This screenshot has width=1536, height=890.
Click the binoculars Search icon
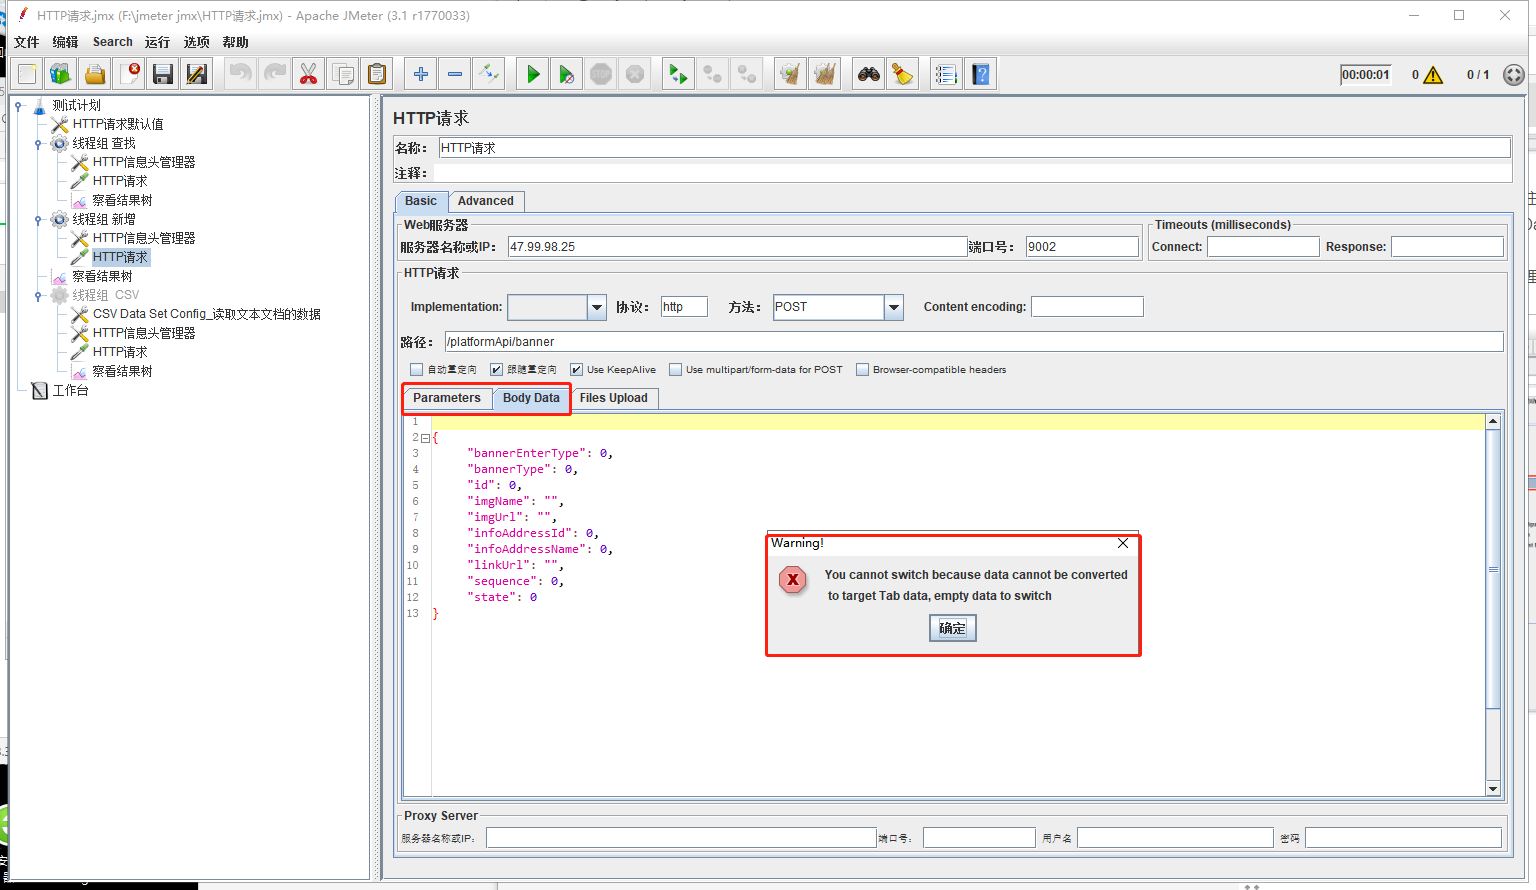coord(868,74)
